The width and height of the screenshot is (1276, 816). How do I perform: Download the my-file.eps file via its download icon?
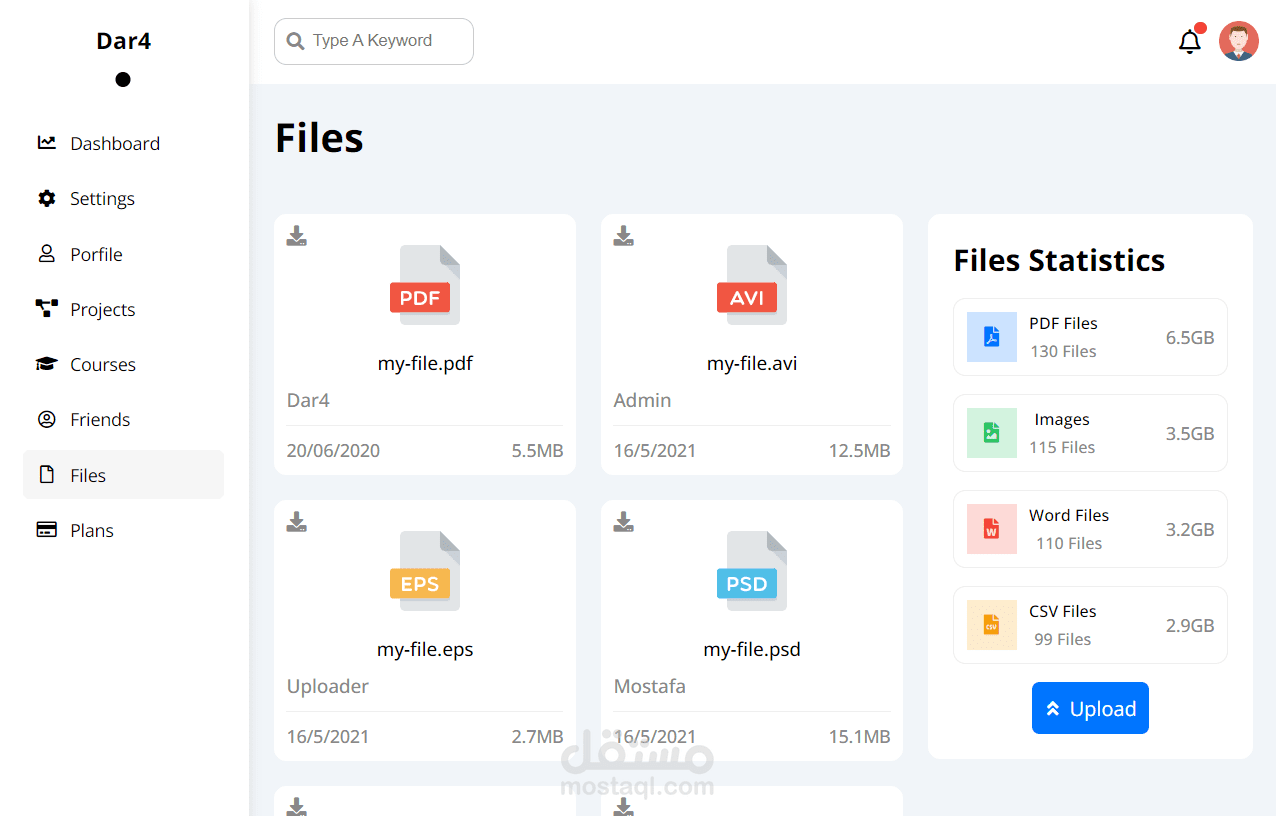[297, 522]
